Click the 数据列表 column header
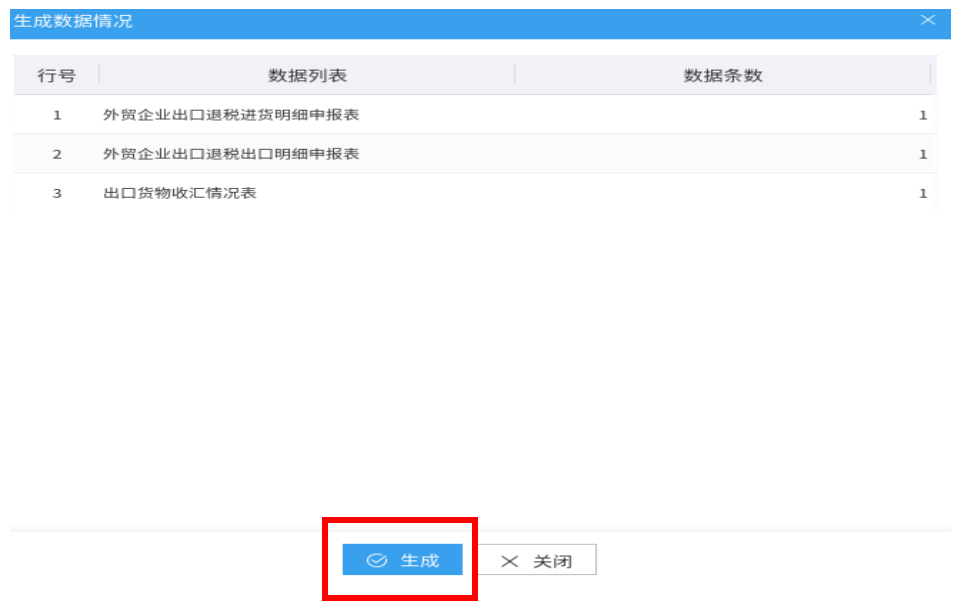957x612 pixels. pyautogui.click(x=307, y=76)
